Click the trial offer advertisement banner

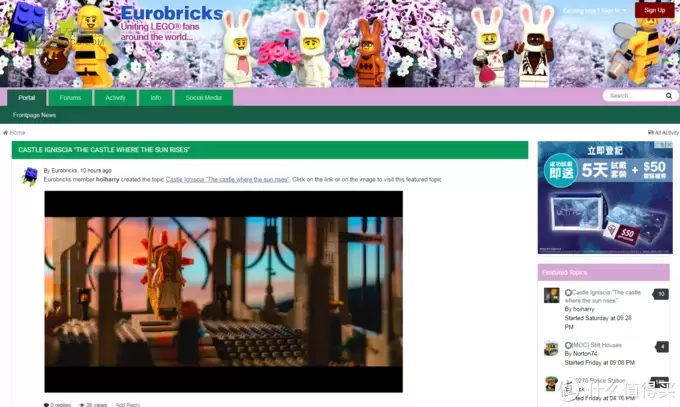[605, 197]
